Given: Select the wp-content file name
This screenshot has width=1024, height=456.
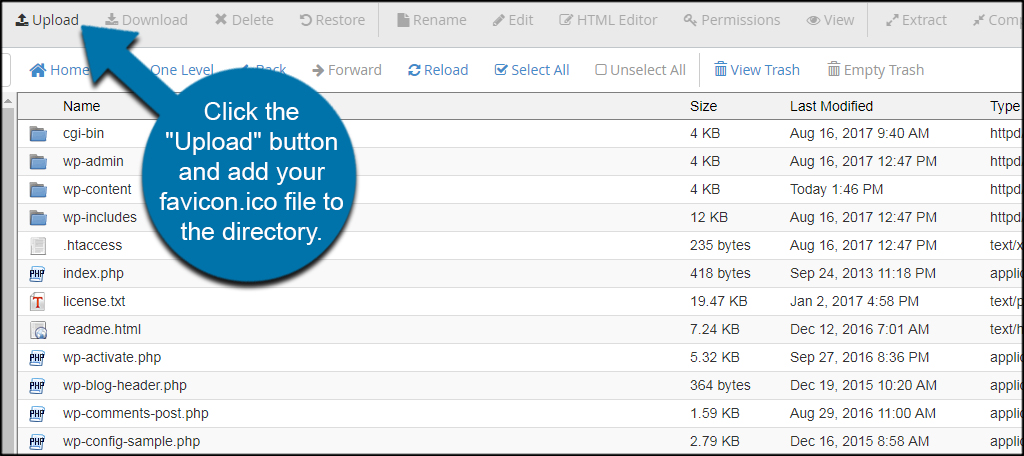Looking at the screenshot, I should 97,189.
